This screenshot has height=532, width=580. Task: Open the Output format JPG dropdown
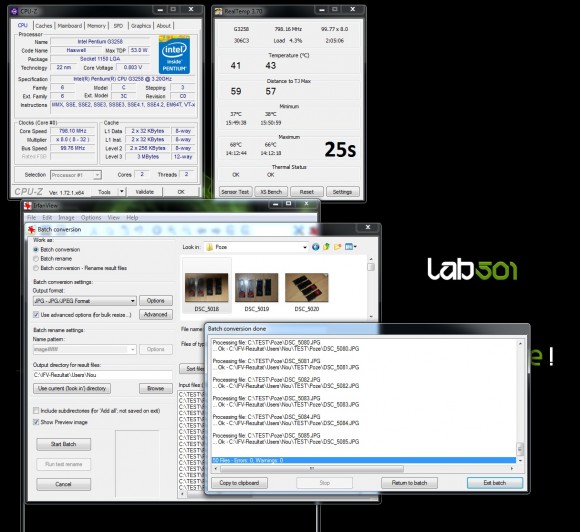tap(85, 301)
